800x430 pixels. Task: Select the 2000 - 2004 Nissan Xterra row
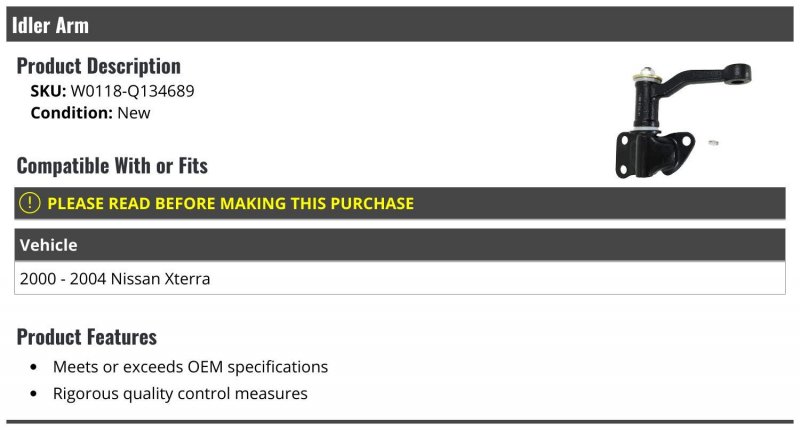click(399, 279)
